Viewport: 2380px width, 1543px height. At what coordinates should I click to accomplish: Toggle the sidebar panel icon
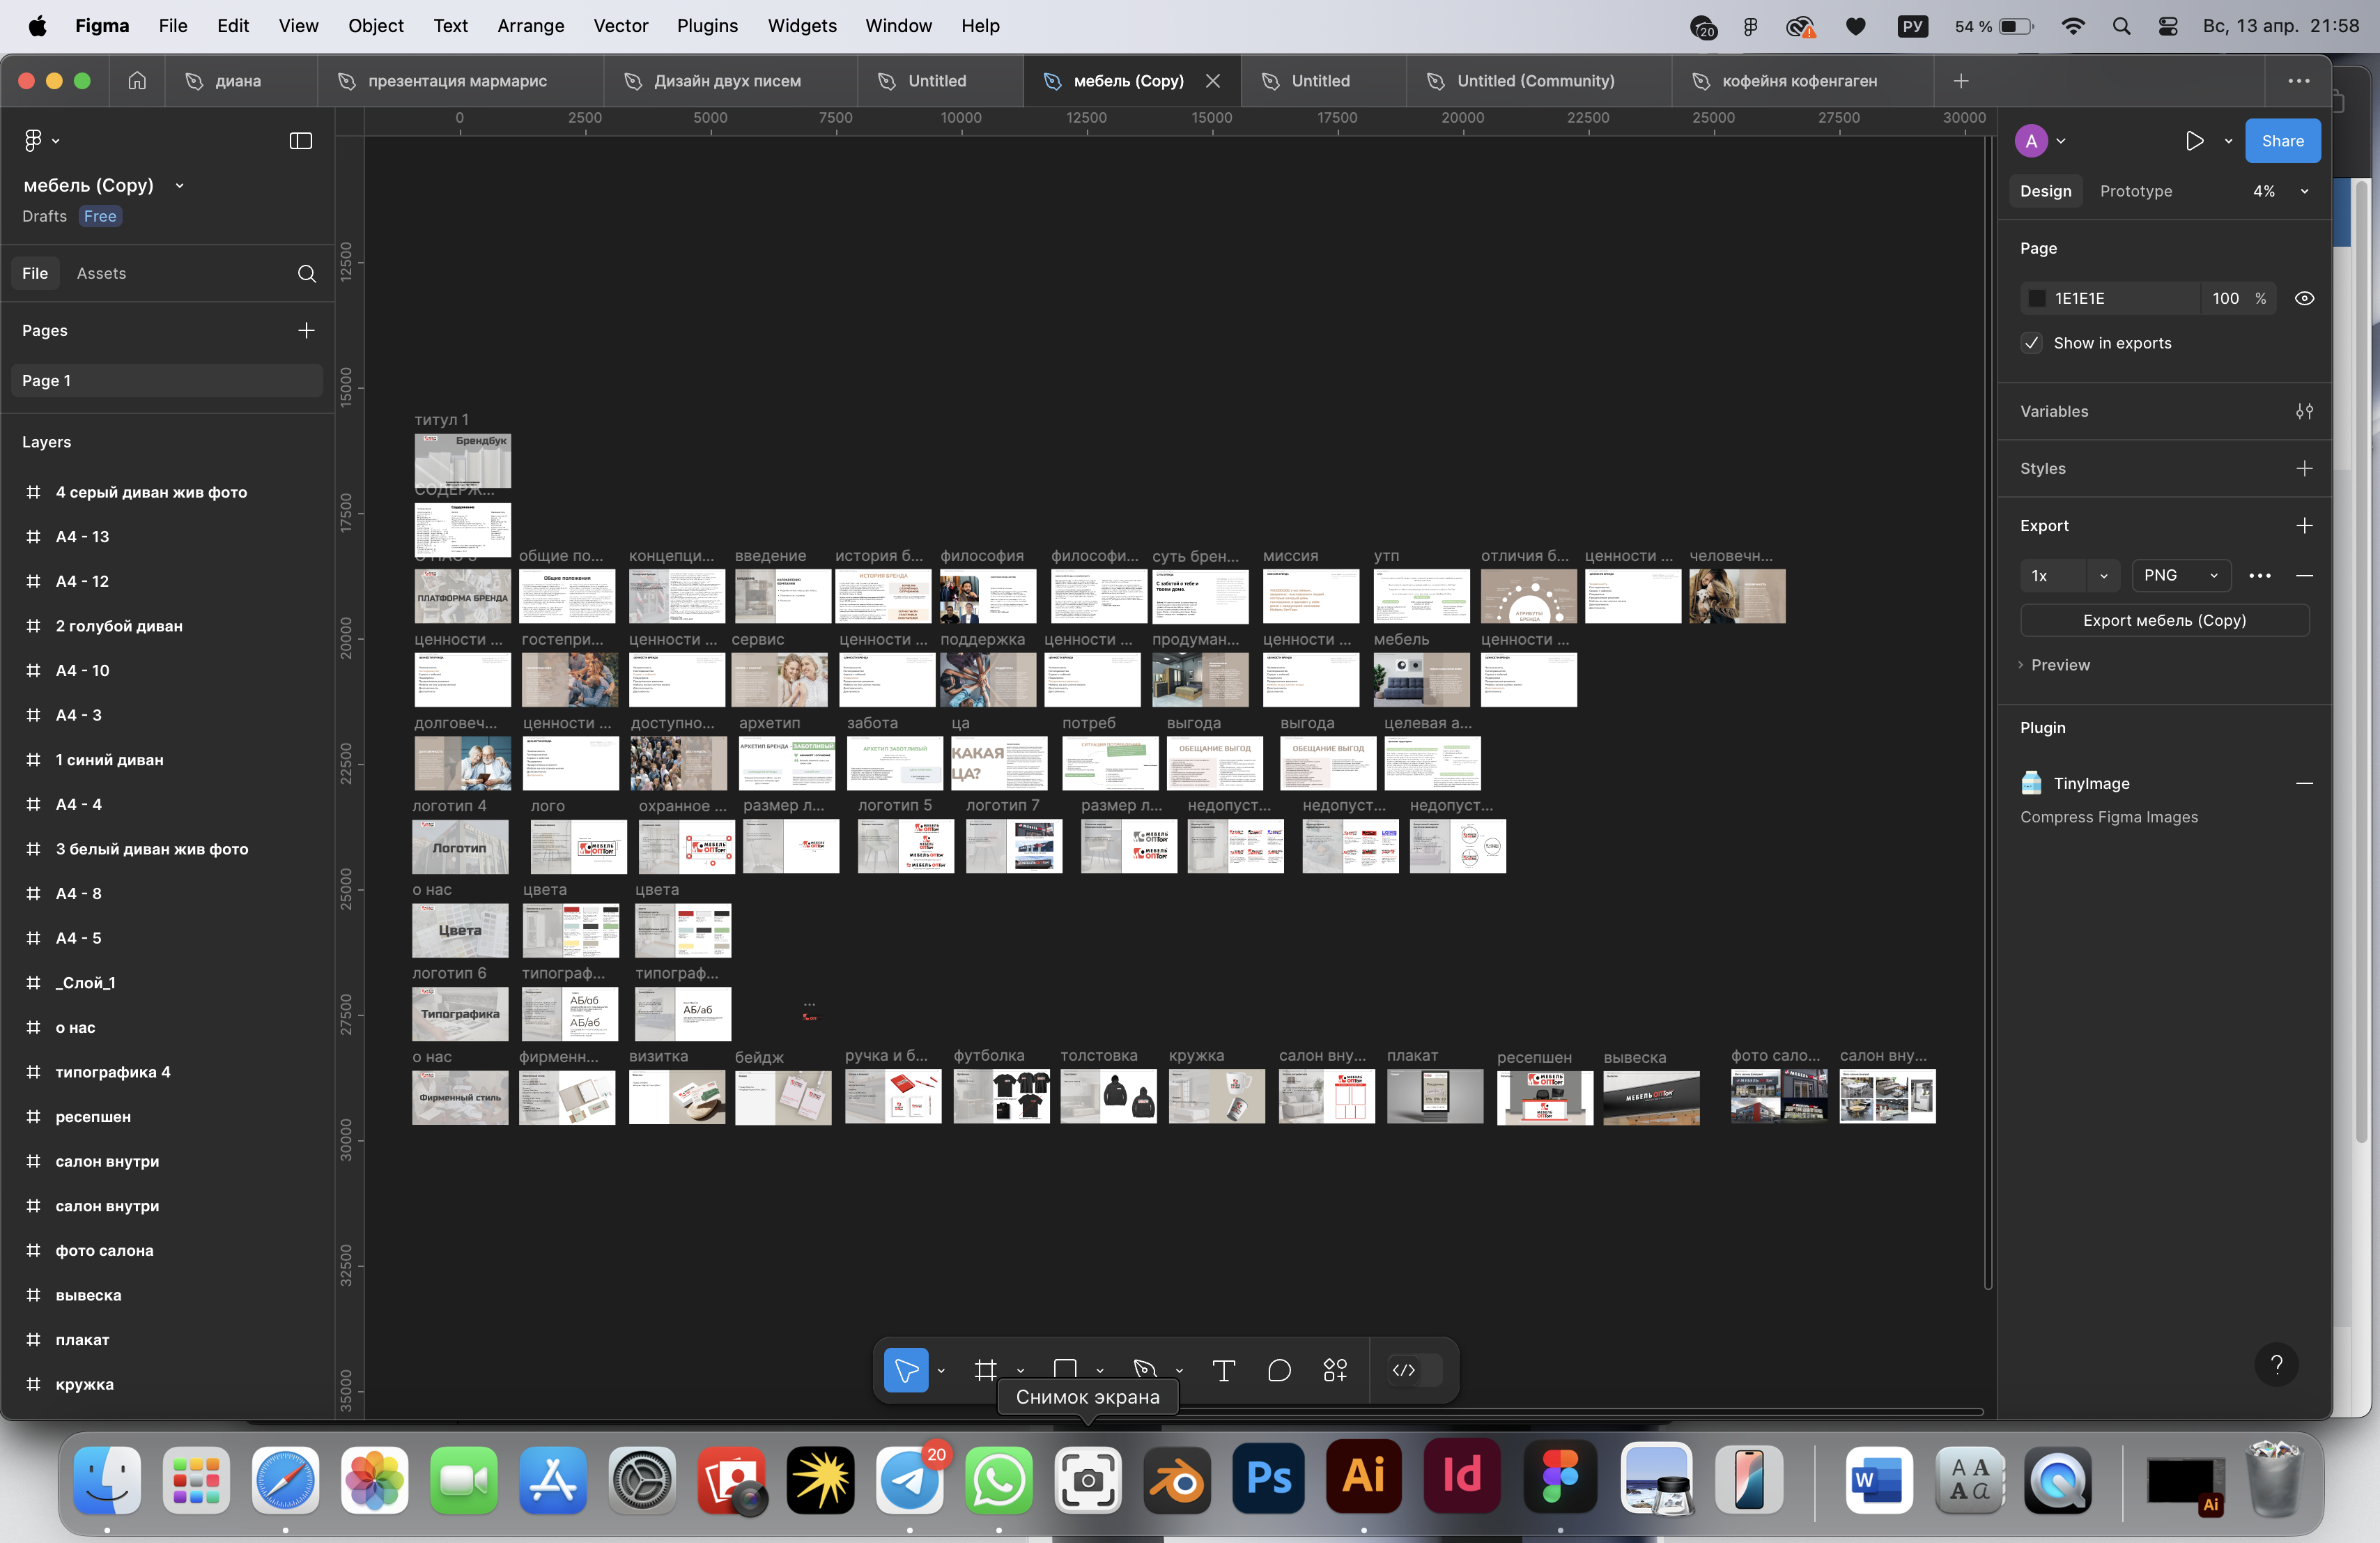tap(300, 141)
